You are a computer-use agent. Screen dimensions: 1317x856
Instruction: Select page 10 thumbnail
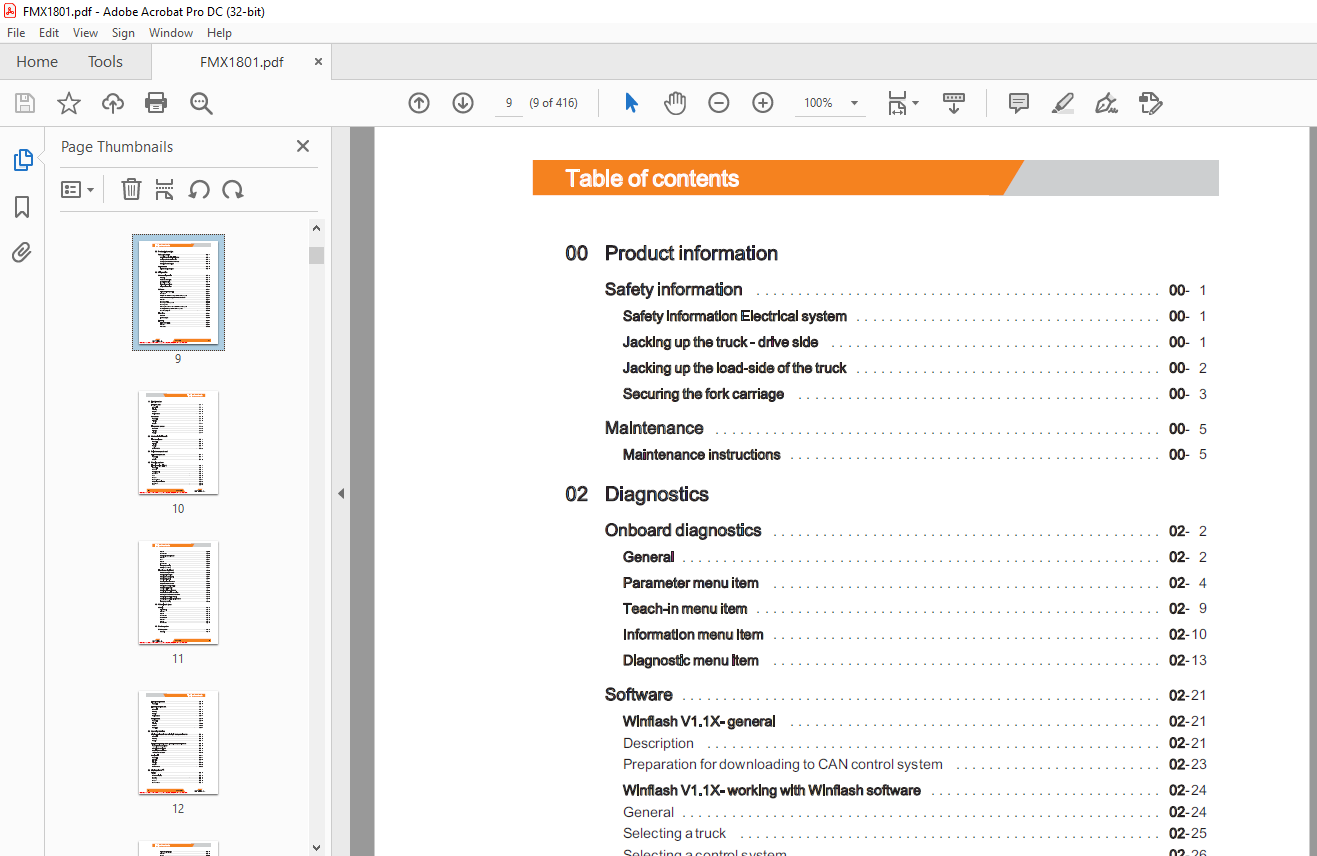[178, 443]
